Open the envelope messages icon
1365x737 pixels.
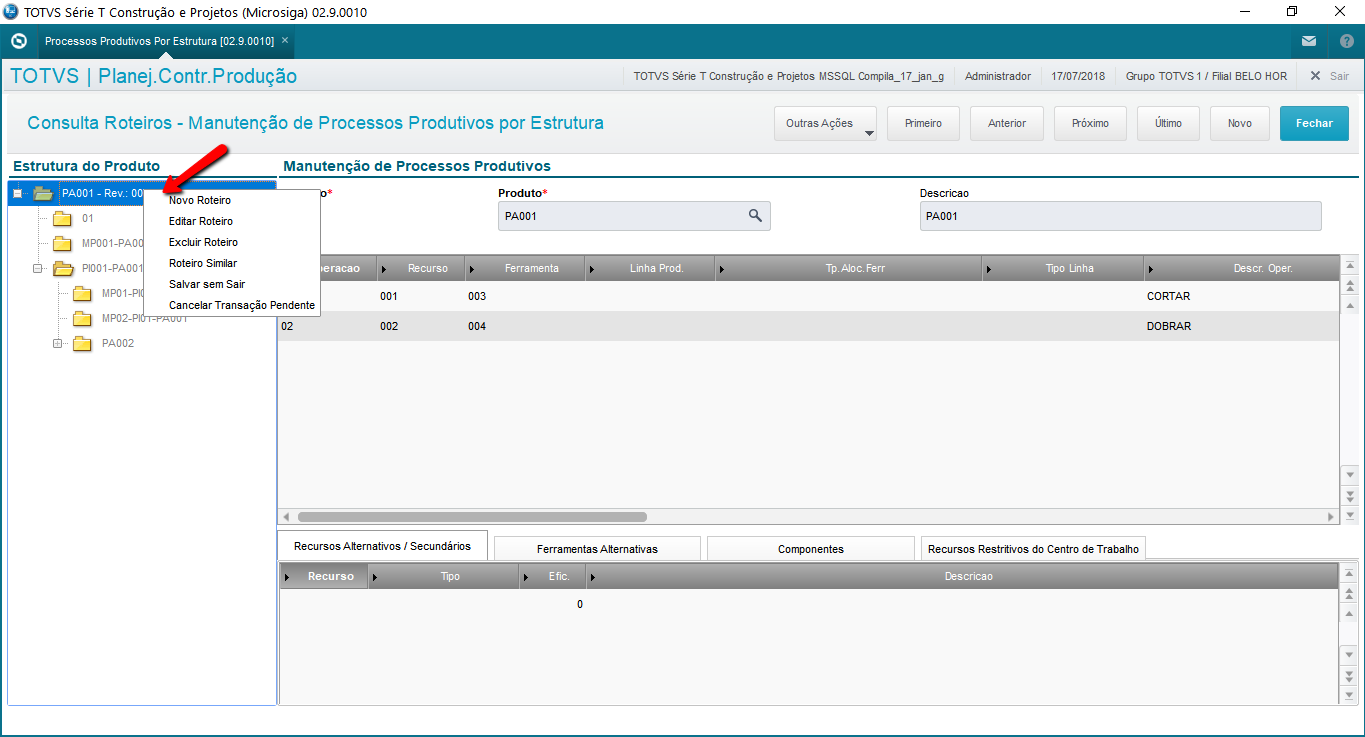(1309, 41)
